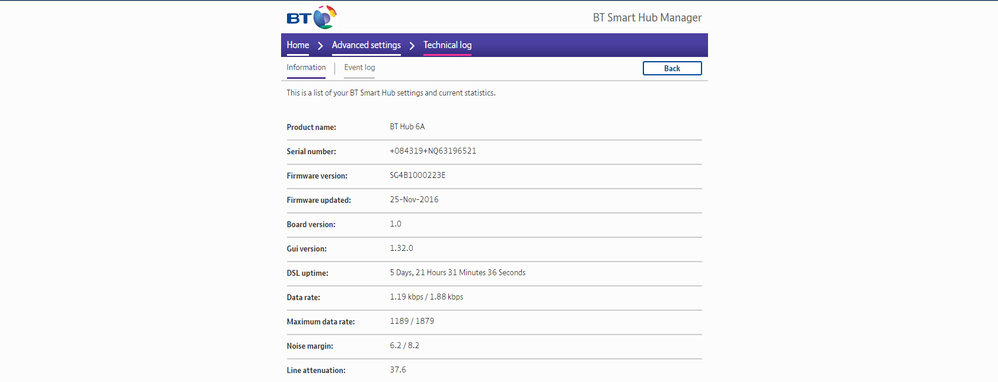Click the BT logo
998x382 pixels.
[x=311, y=17]
